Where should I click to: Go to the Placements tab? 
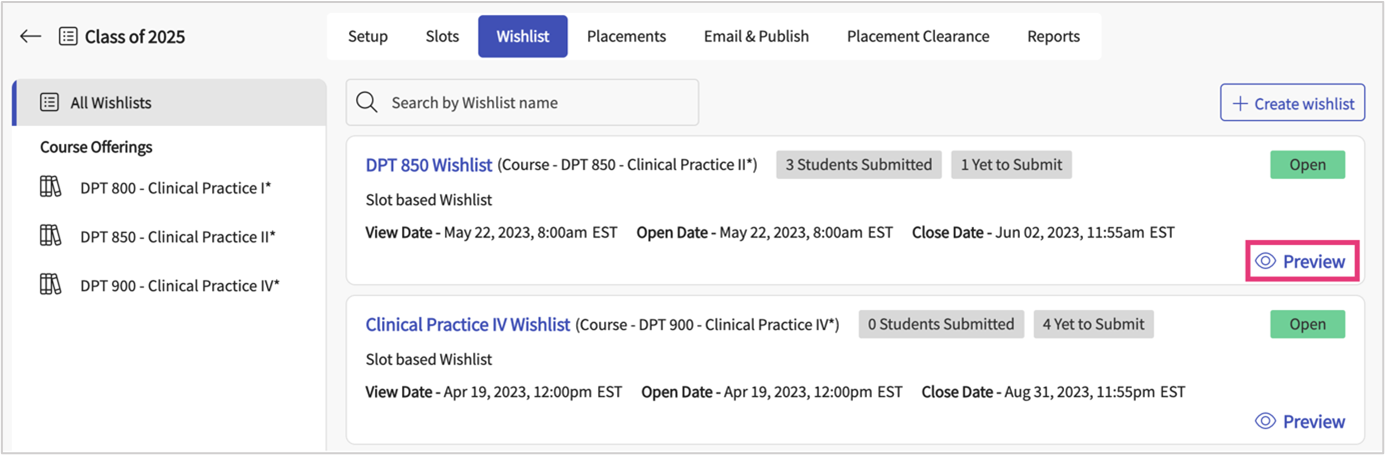pyautogui.click(x=626, y=37)
